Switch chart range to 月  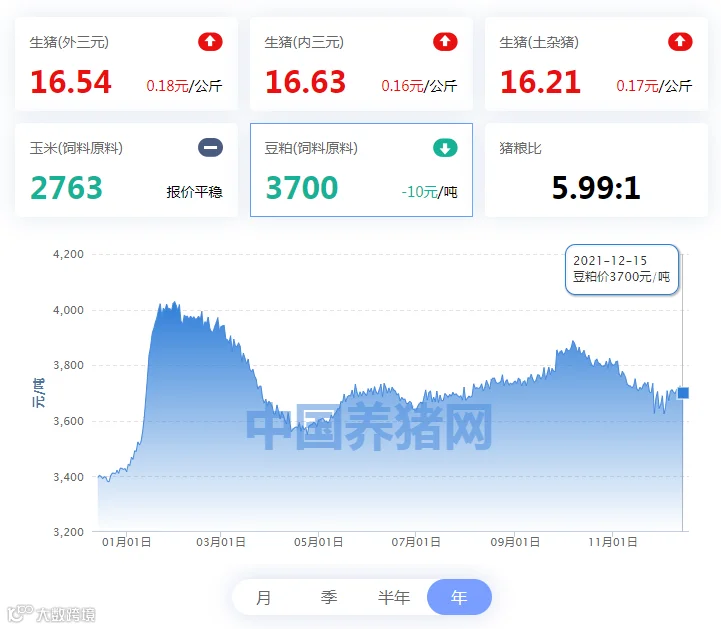pos(263,597)
